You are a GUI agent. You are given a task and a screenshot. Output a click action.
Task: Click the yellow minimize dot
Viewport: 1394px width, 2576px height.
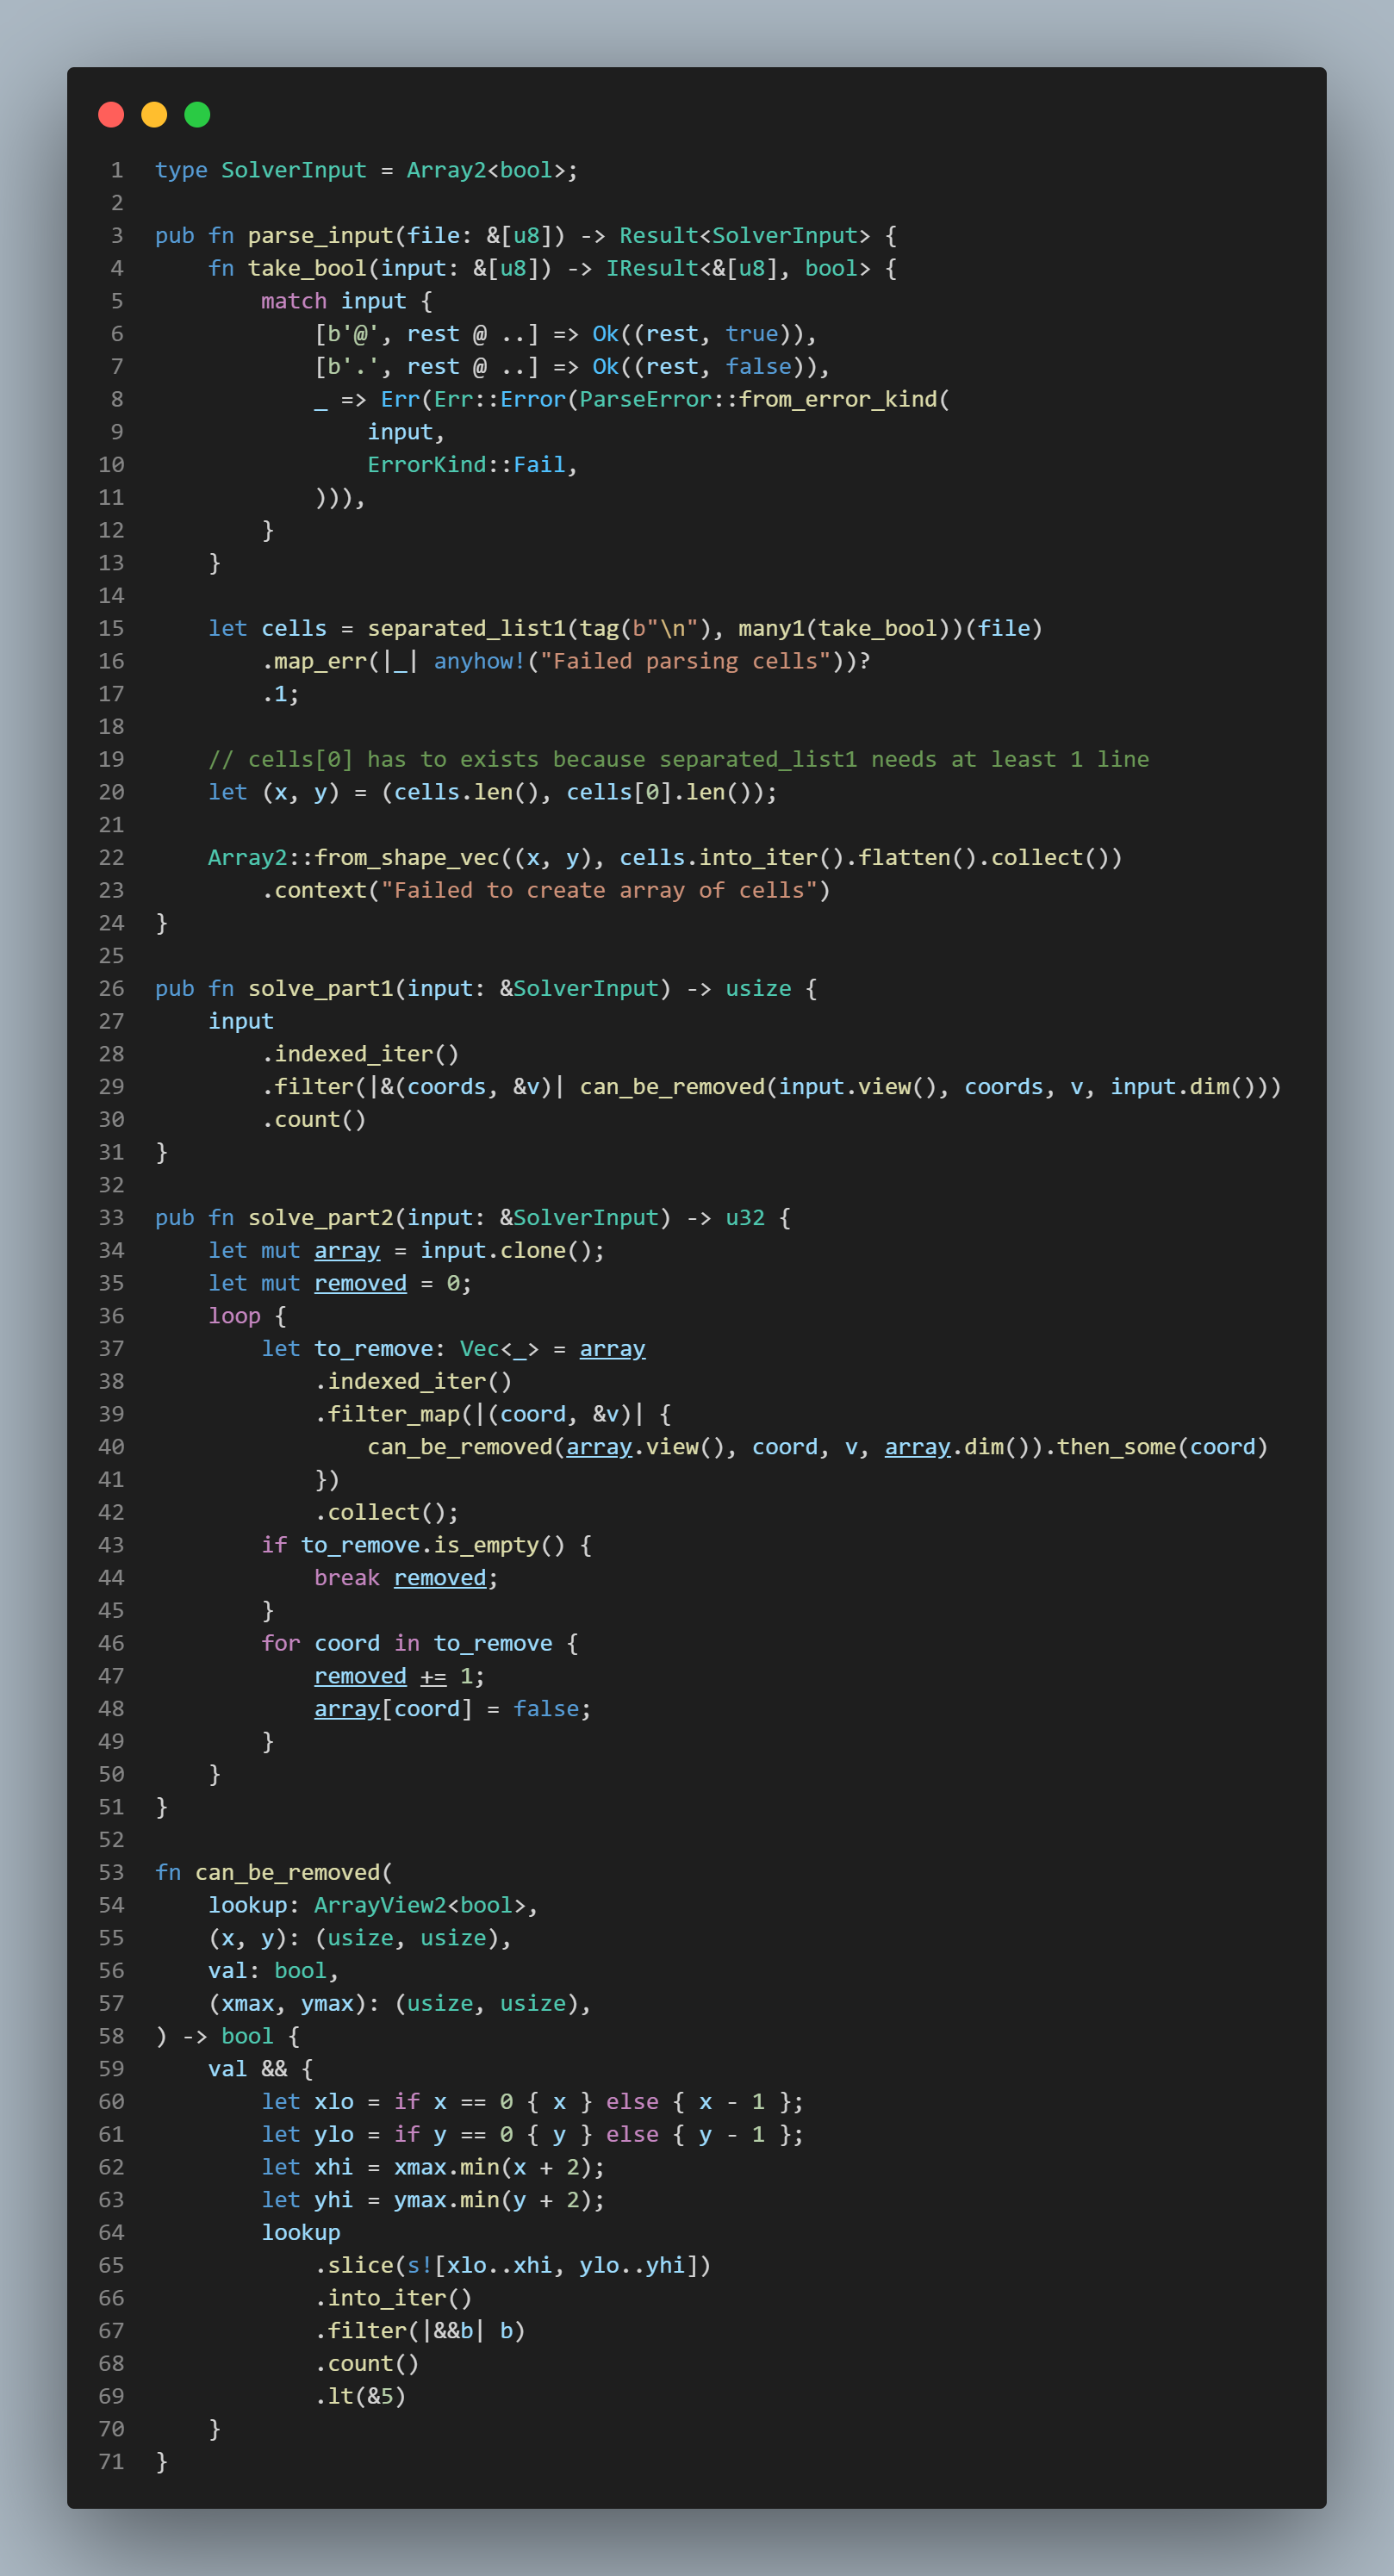pos(154,115)
